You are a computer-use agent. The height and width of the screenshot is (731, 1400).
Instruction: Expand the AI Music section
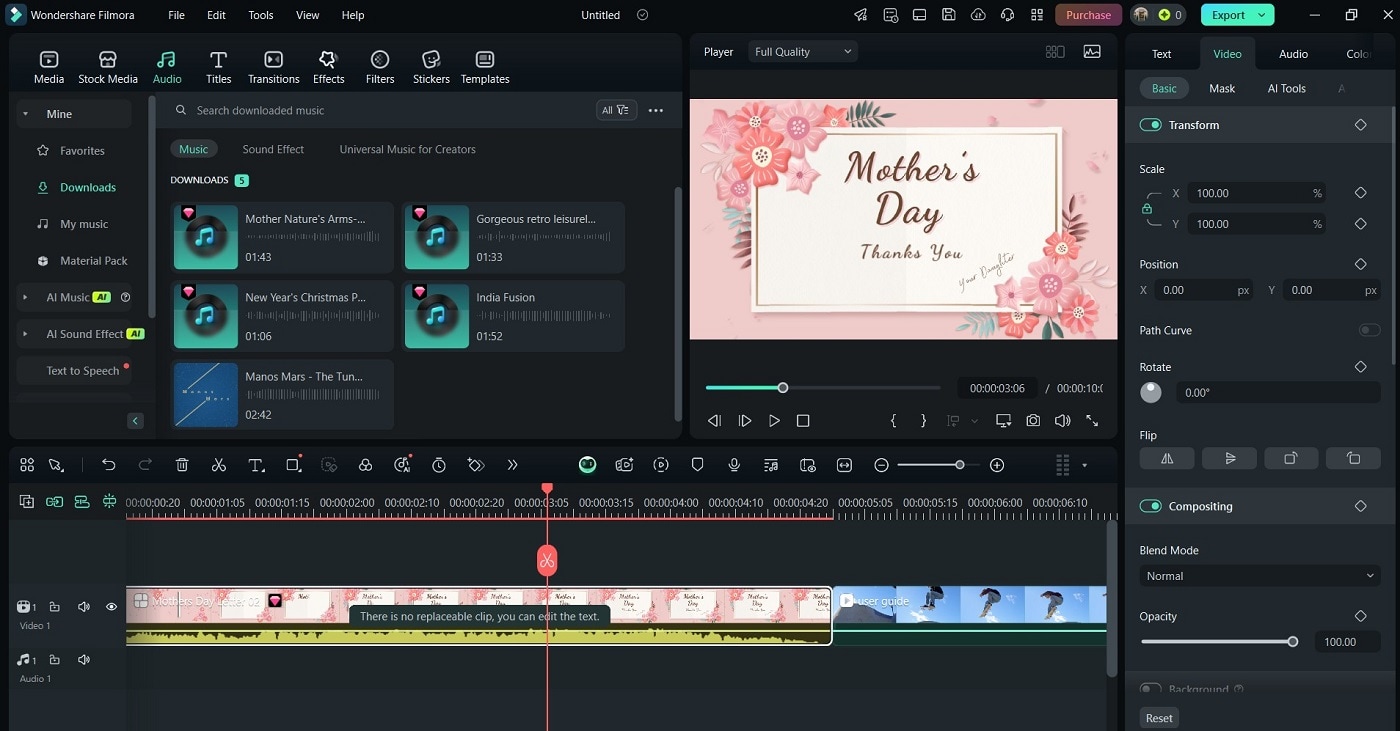point(25,297)
